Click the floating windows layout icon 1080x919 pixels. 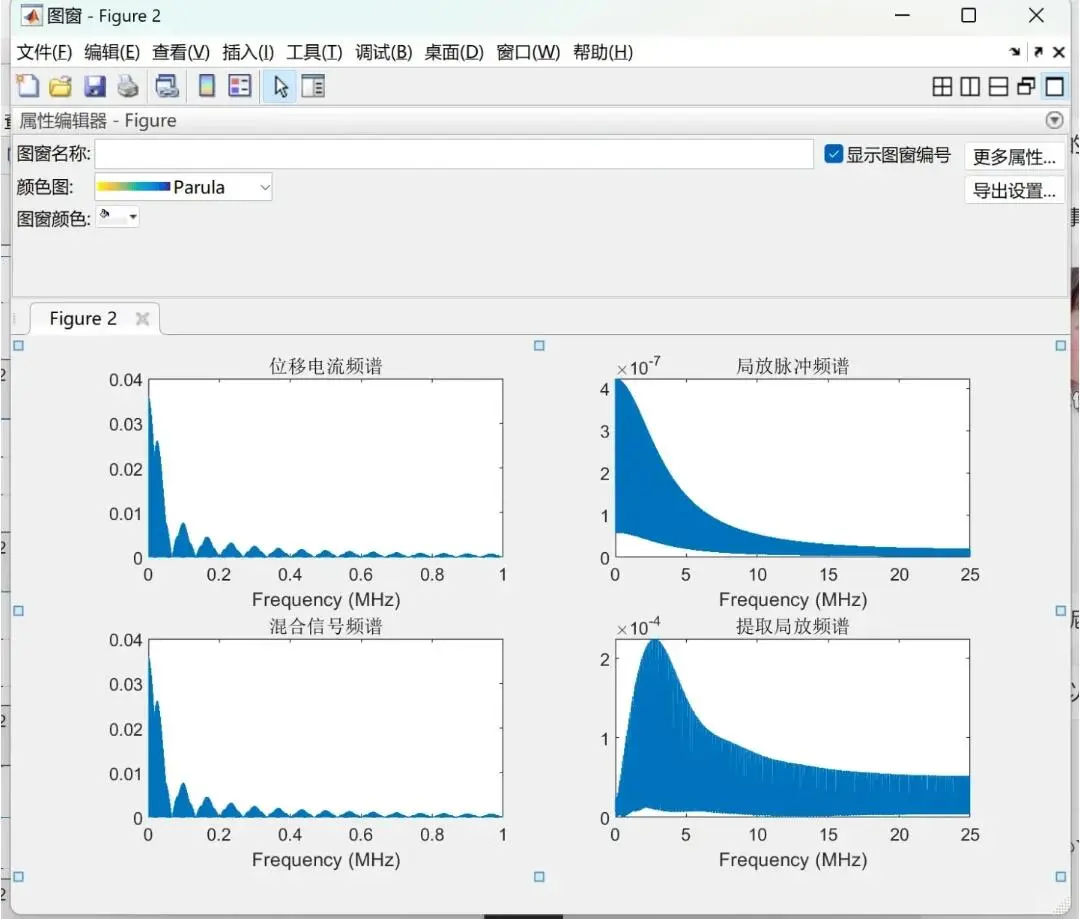[x=1027, y=86]
